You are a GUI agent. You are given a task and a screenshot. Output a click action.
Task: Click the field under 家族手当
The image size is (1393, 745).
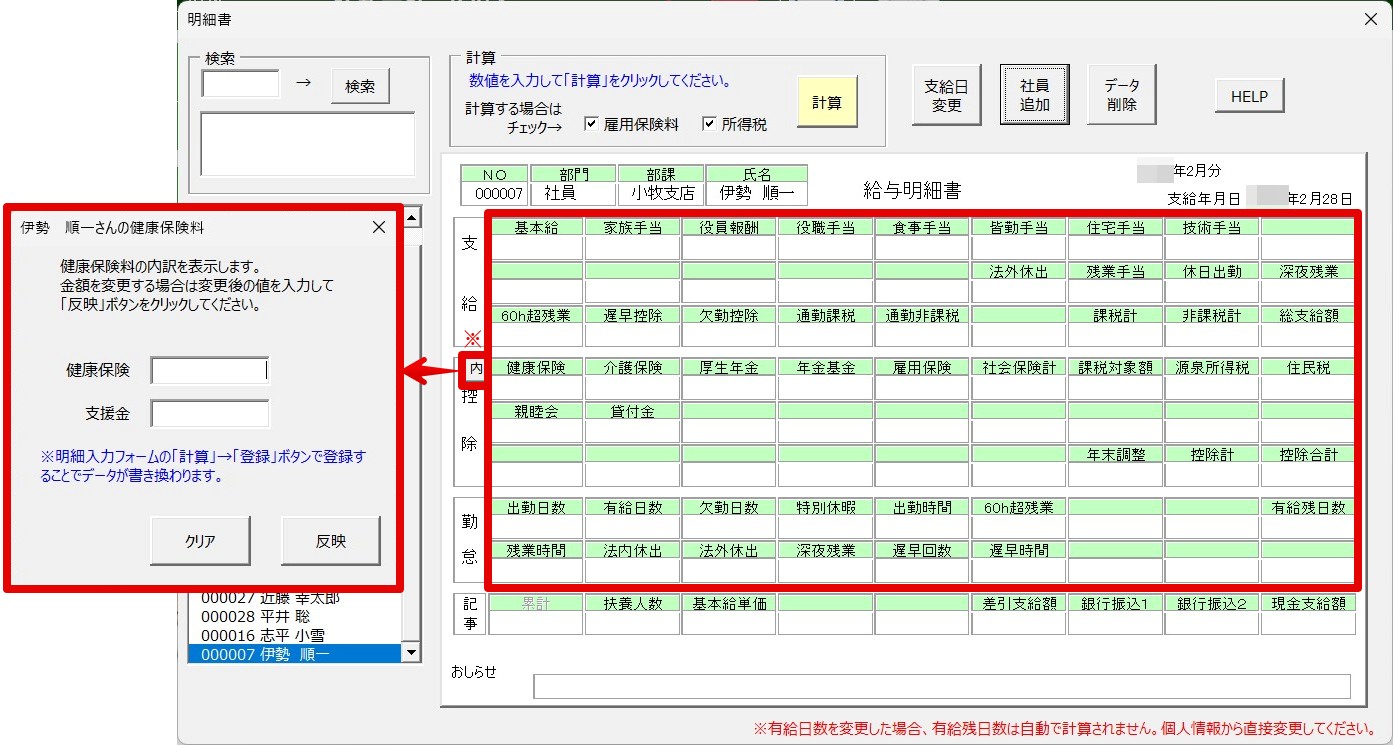(632, 248)
